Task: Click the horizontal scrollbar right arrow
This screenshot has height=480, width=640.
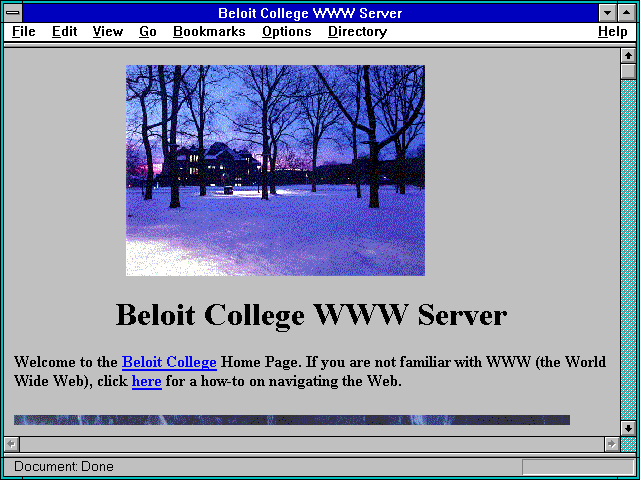Action: pyautogui.click(x=612, y=444)
